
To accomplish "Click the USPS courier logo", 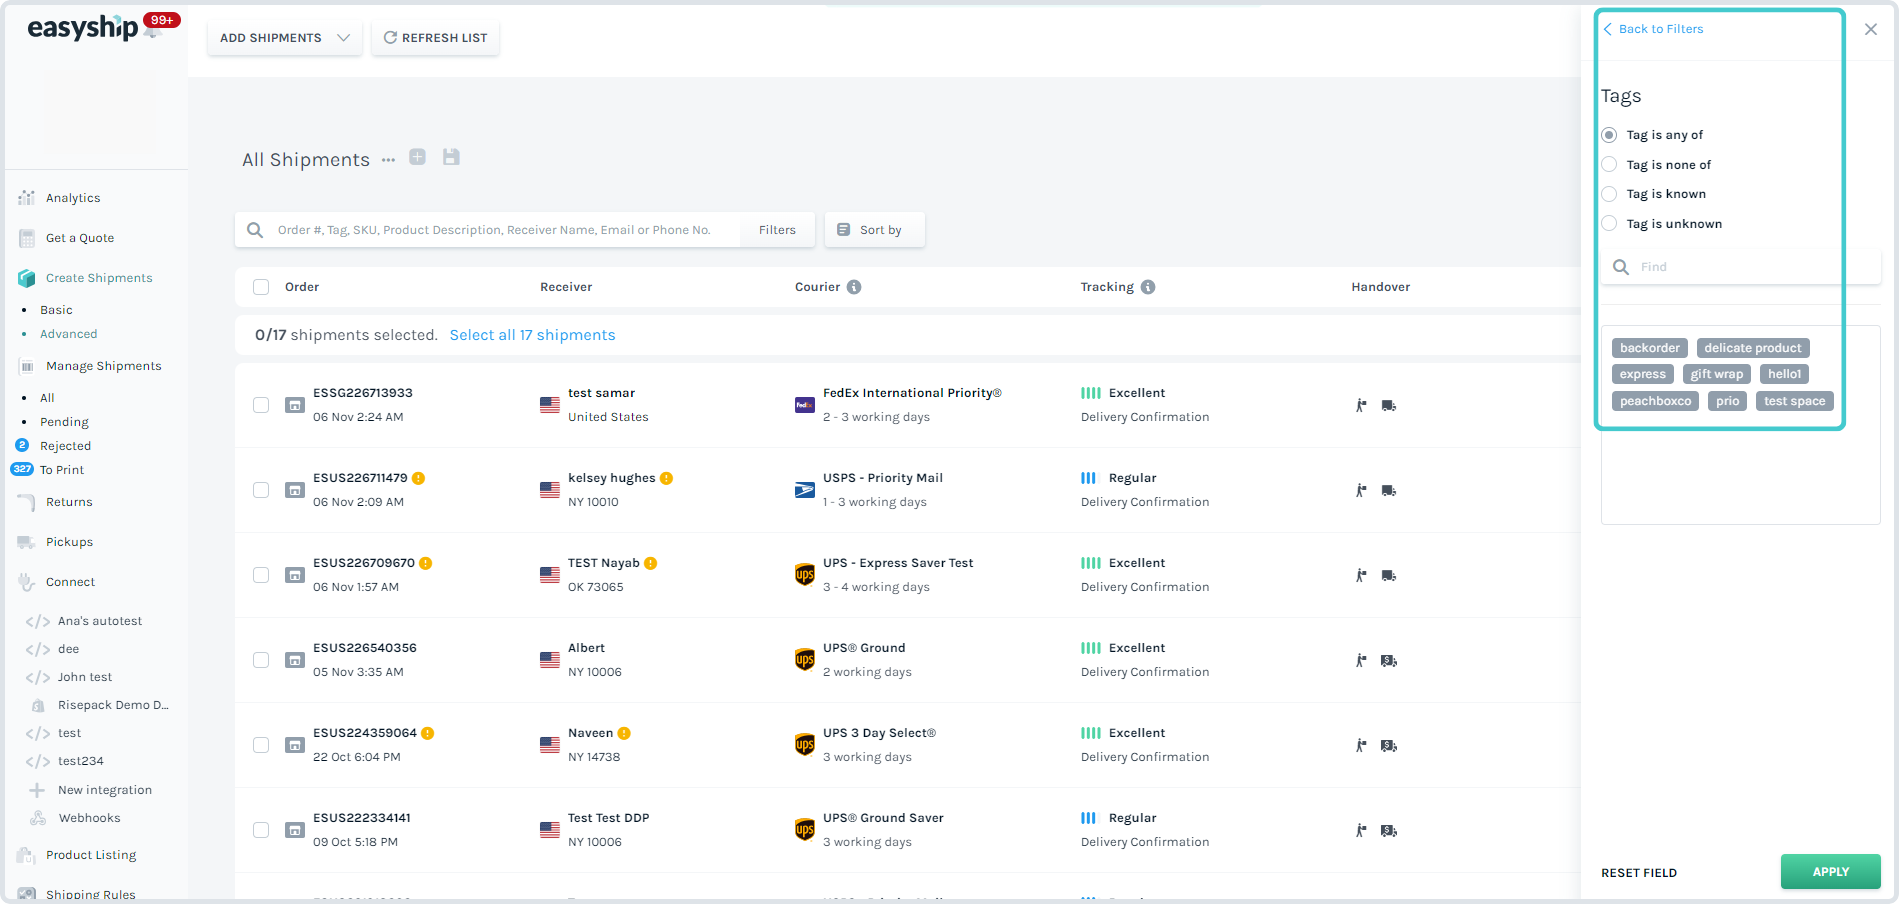I will (x=805, y=490).
